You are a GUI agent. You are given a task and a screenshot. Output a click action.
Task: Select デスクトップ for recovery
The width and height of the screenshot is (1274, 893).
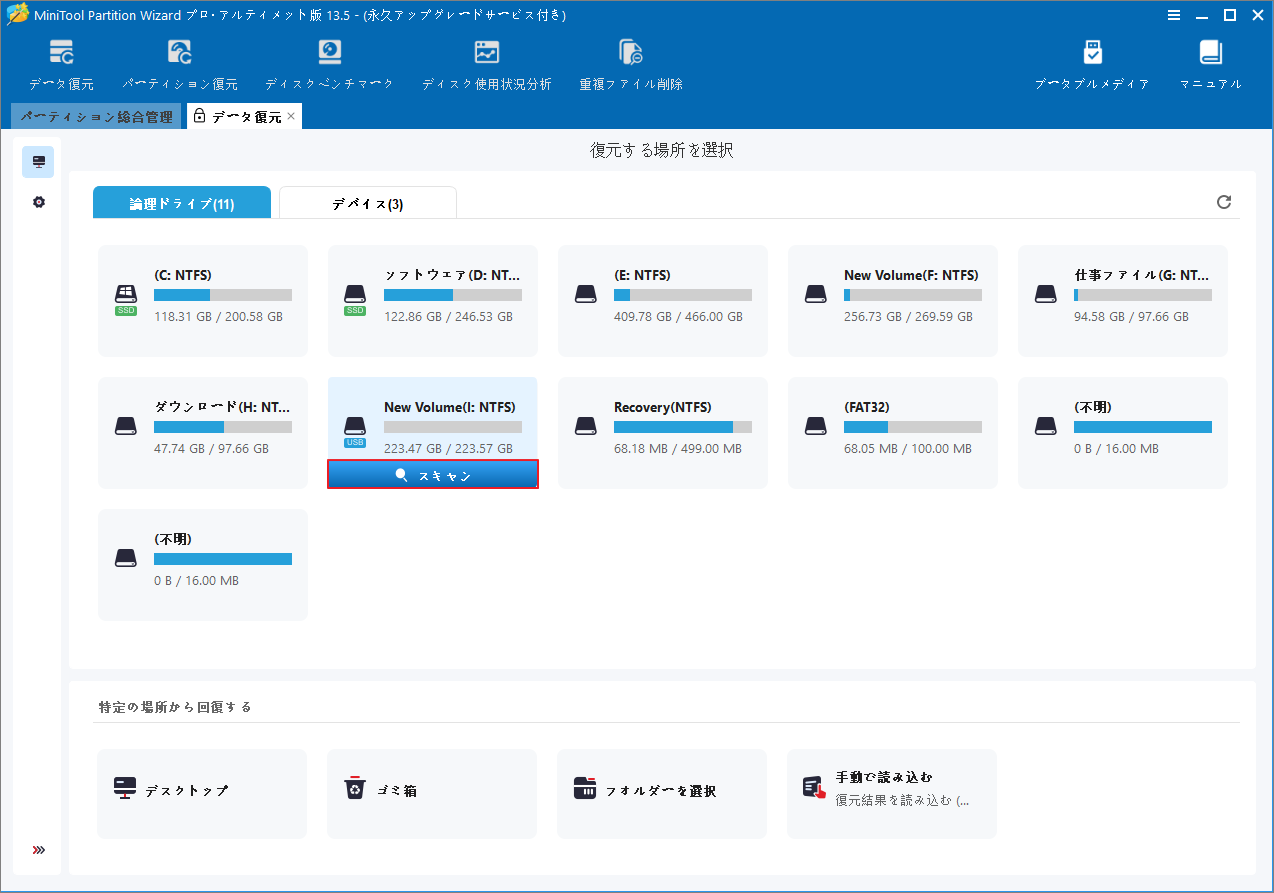tap(202, 793)
